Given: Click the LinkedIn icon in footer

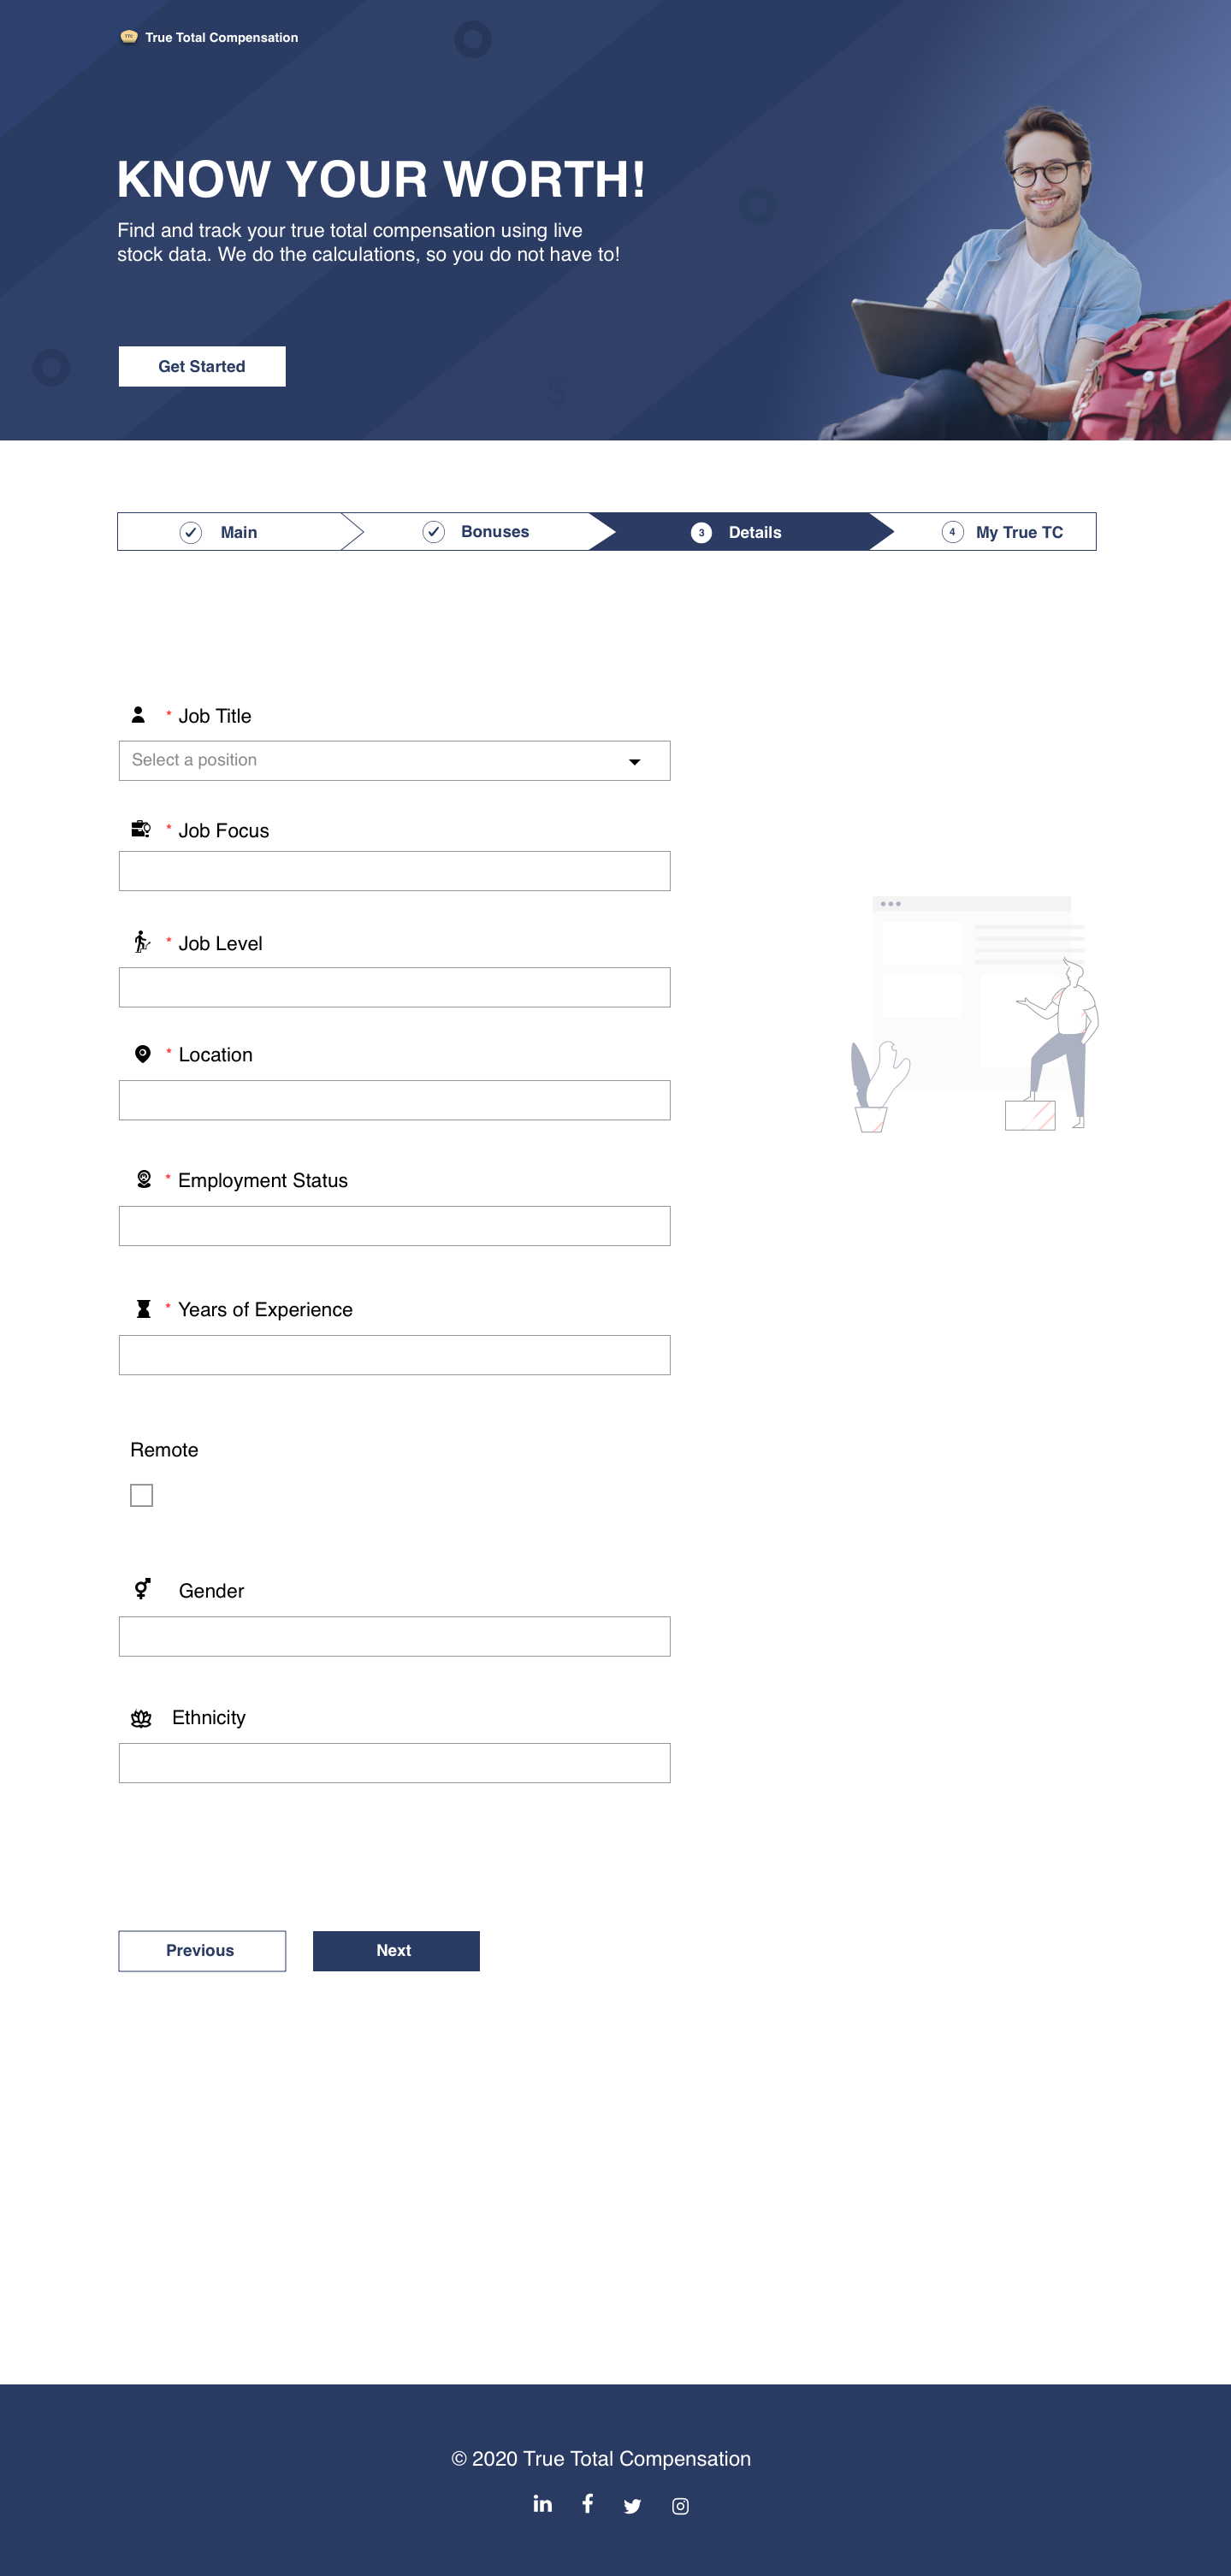Looking at the screenshot, I should [x=542, y=2503].
